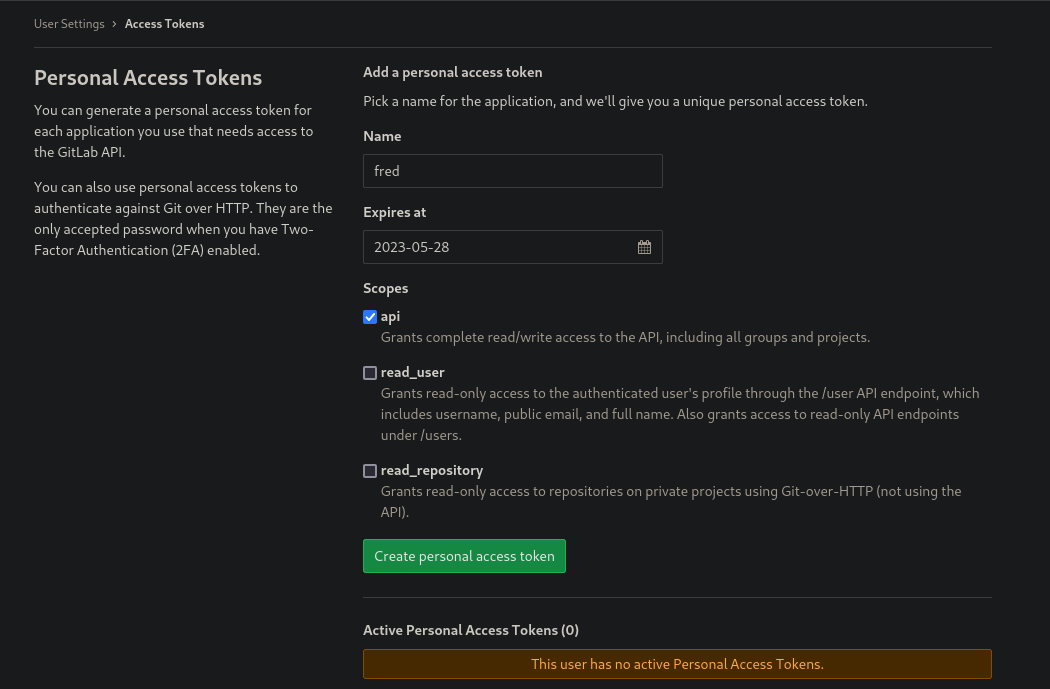Uncheck the api scope checkbox
The width and height of the screenshot is (1050, 689).
click(370, 317)
